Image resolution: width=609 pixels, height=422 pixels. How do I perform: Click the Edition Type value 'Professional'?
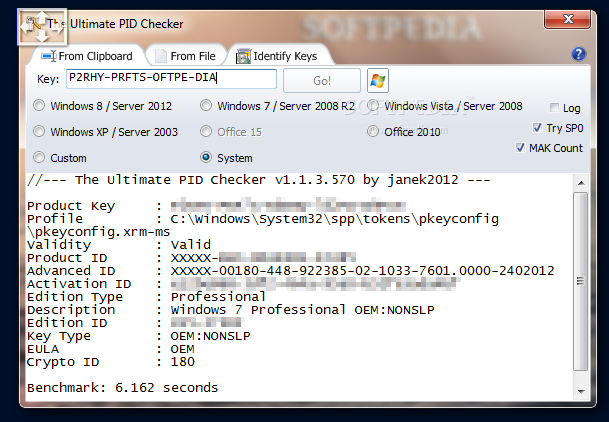pos(218,297)
